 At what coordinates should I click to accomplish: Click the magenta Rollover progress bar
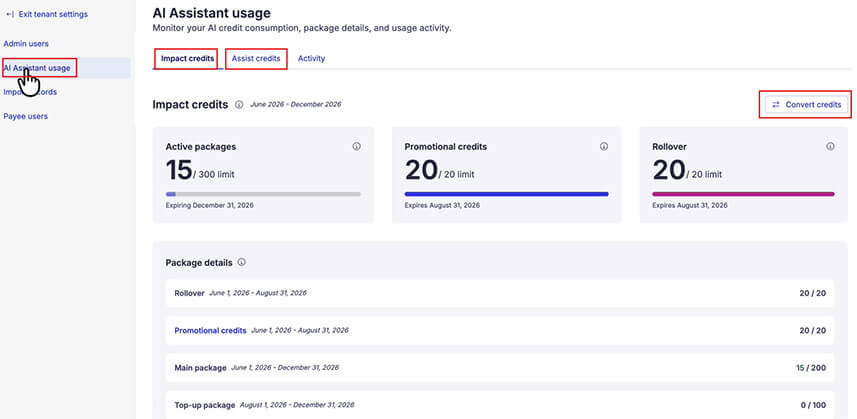coord(743,194)
